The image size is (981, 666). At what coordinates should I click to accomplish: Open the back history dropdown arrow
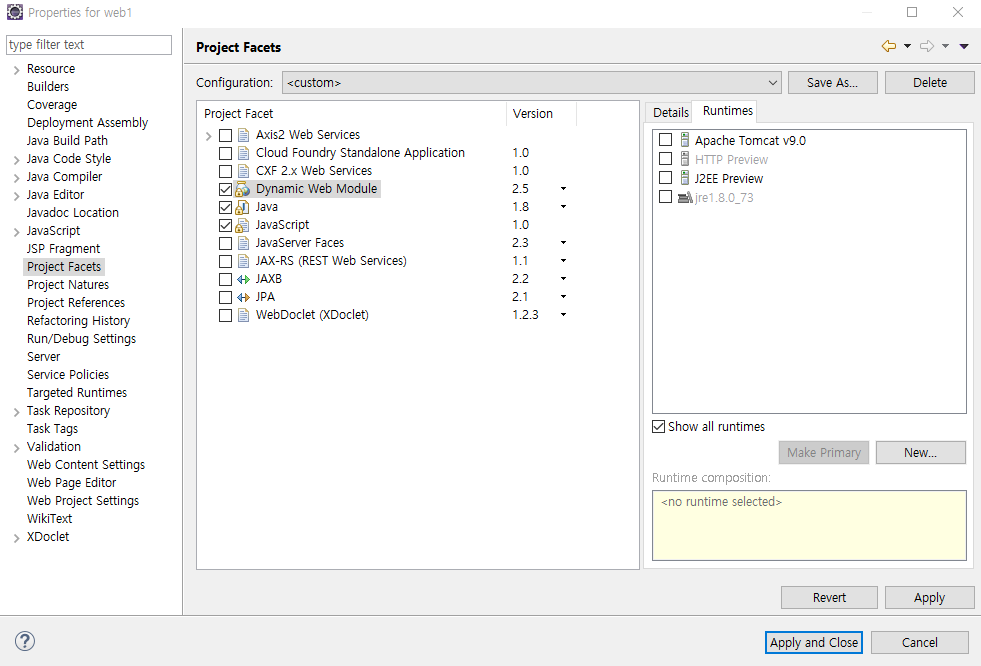click(x=907, y=46)
